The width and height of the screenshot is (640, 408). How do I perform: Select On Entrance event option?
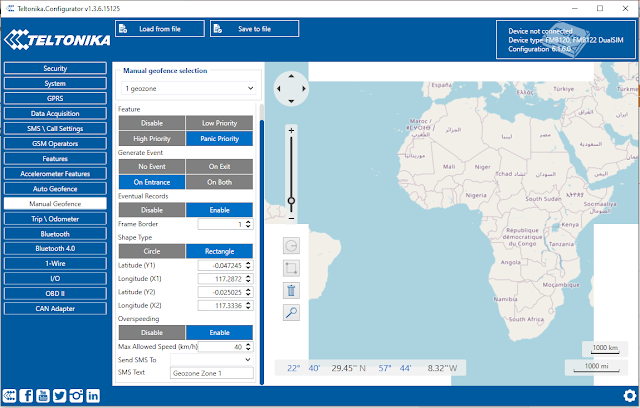[x=152, y=182]
